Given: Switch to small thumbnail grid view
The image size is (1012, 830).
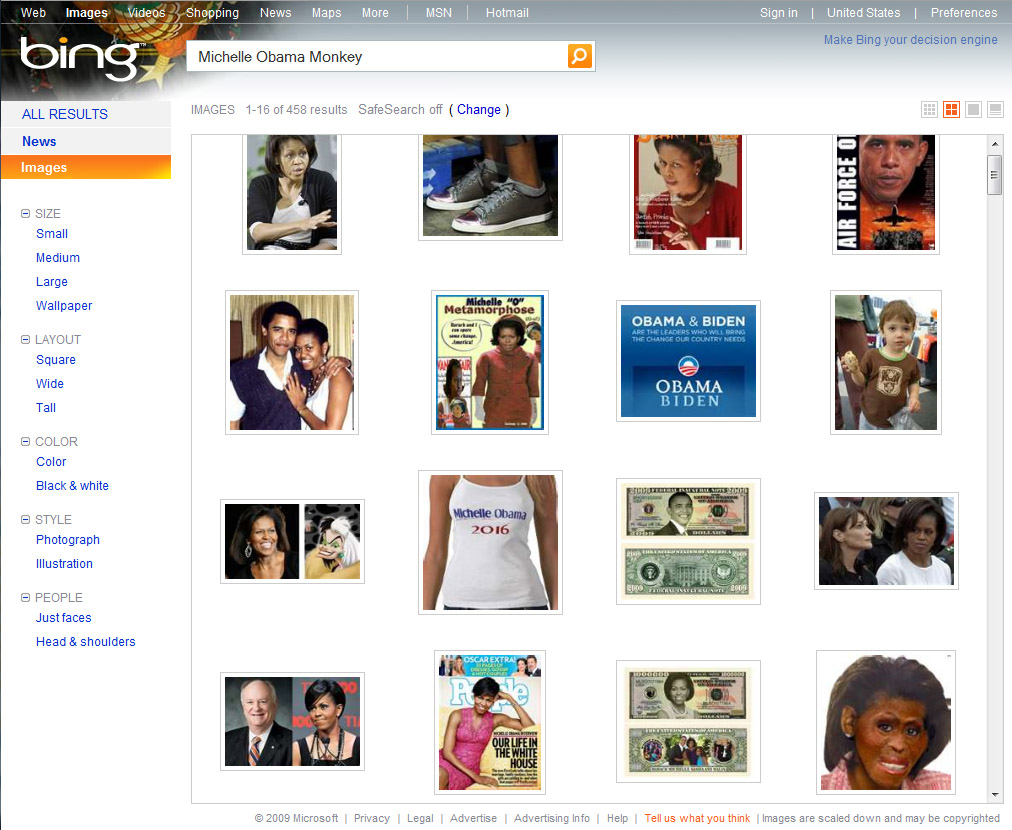Looking at the screenshot, I should tap(930, 110).
